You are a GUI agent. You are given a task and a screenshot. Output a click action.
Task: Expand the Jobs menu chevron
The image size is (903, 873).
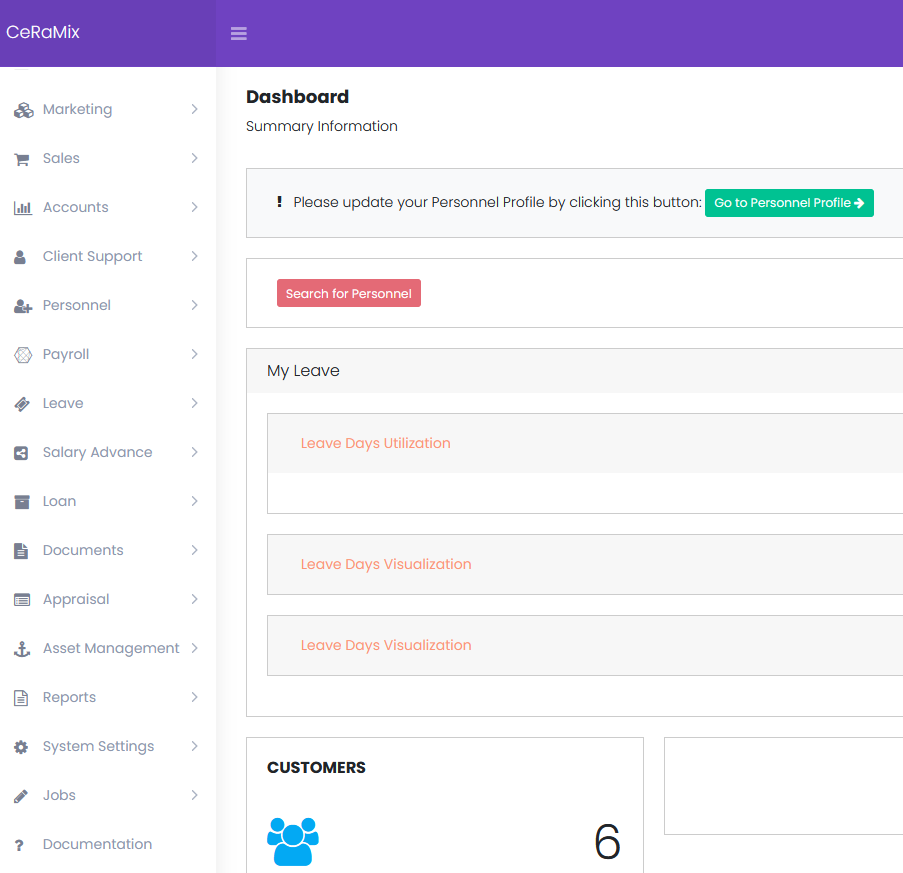[x=195, y=795]
